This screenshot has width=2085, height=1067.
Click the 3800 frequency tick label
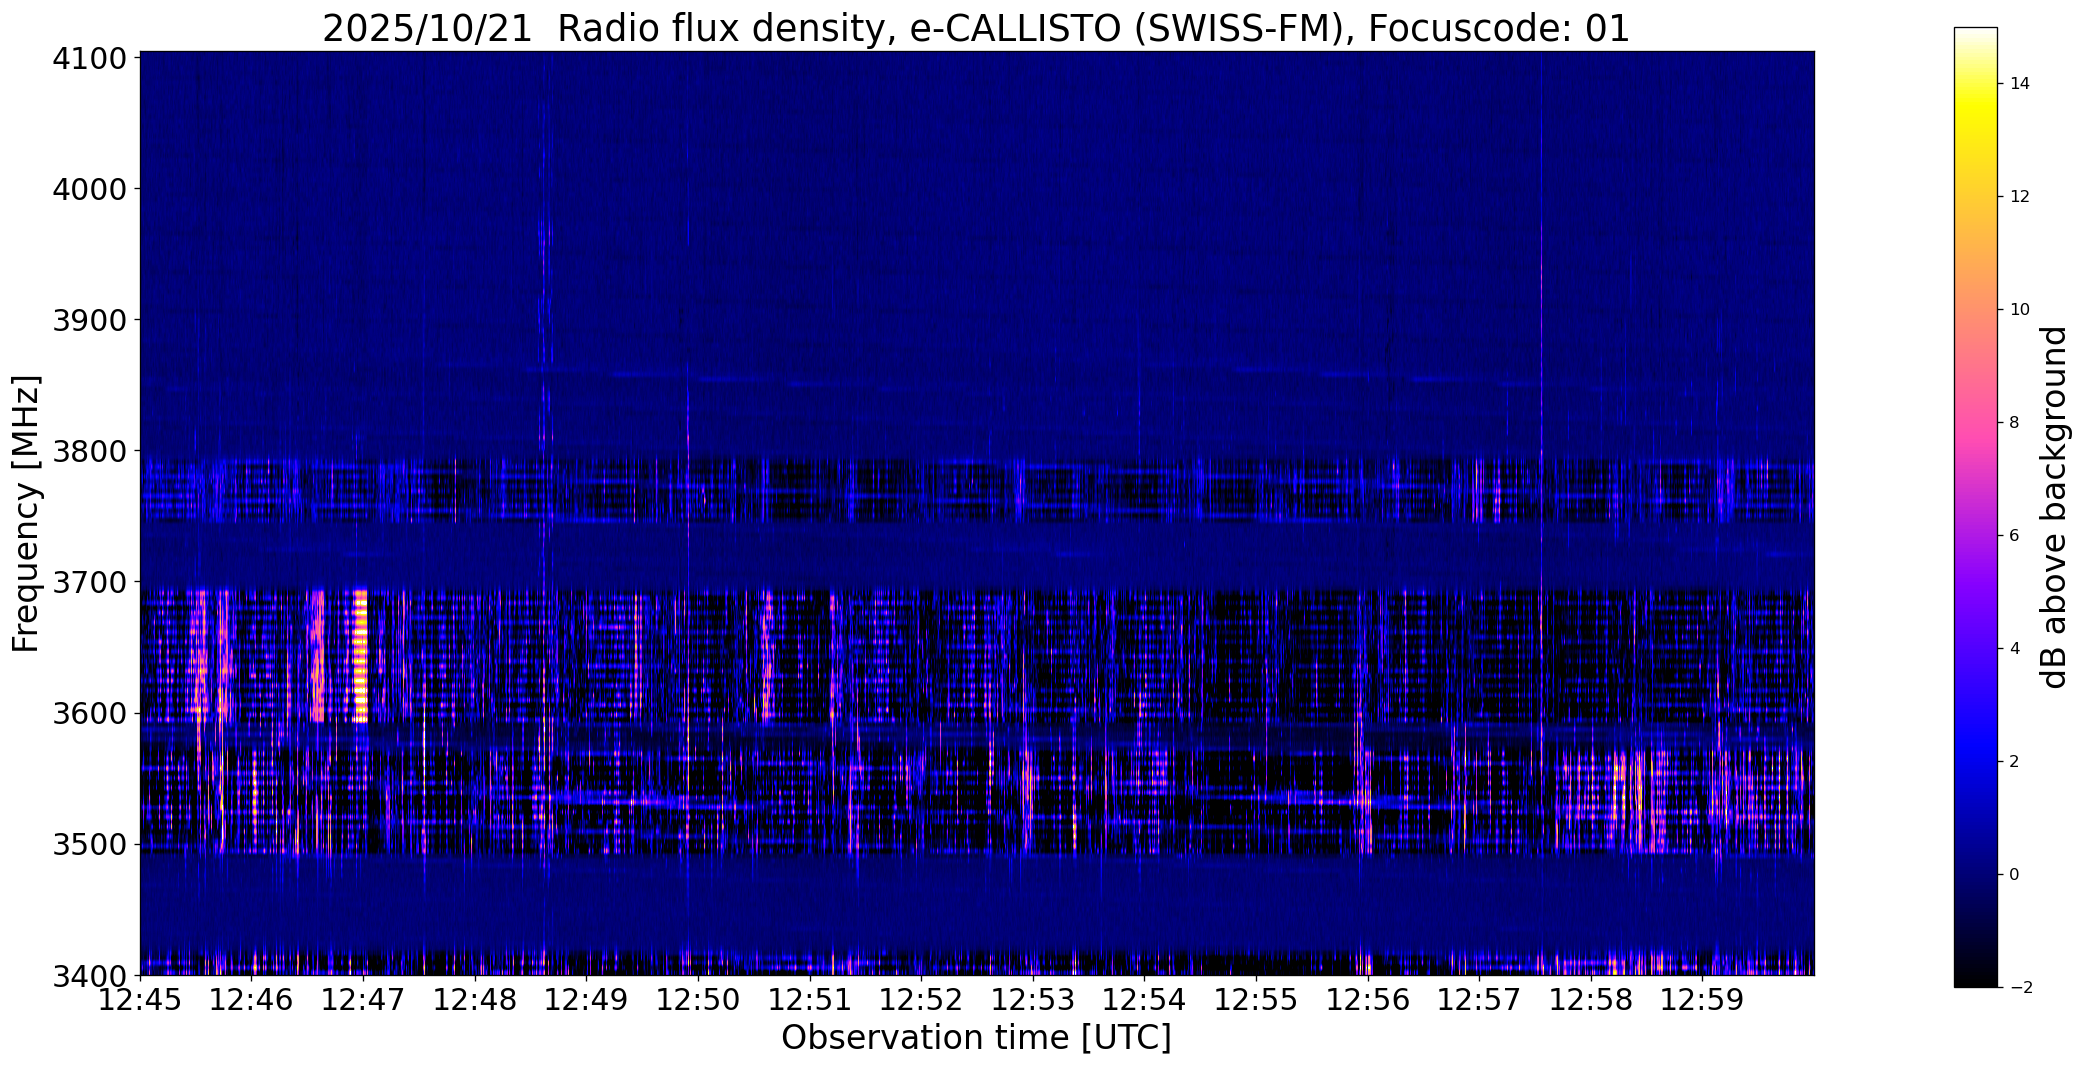tap(91, 451)
